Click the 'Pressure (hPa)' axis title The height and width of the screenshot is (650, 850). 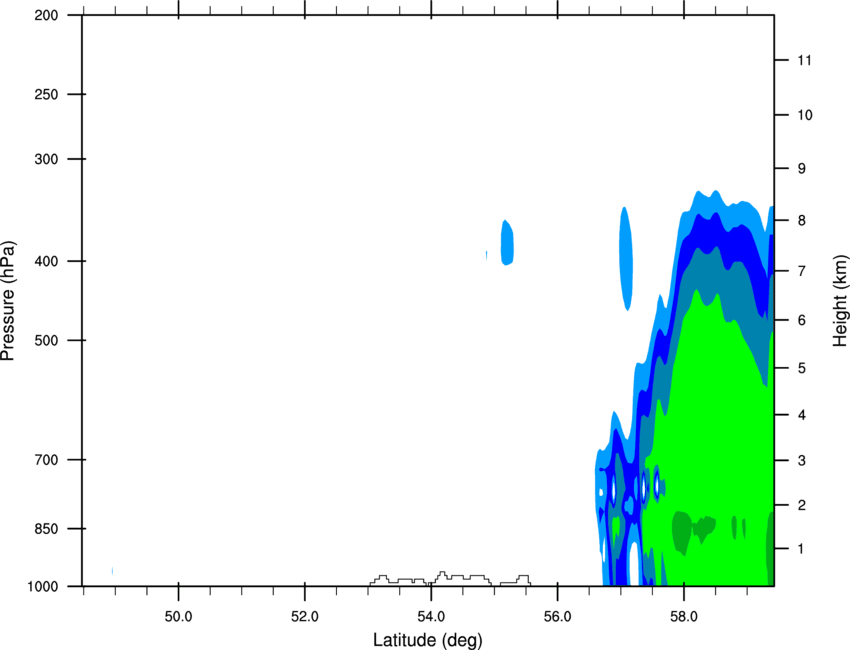point(8,301)
